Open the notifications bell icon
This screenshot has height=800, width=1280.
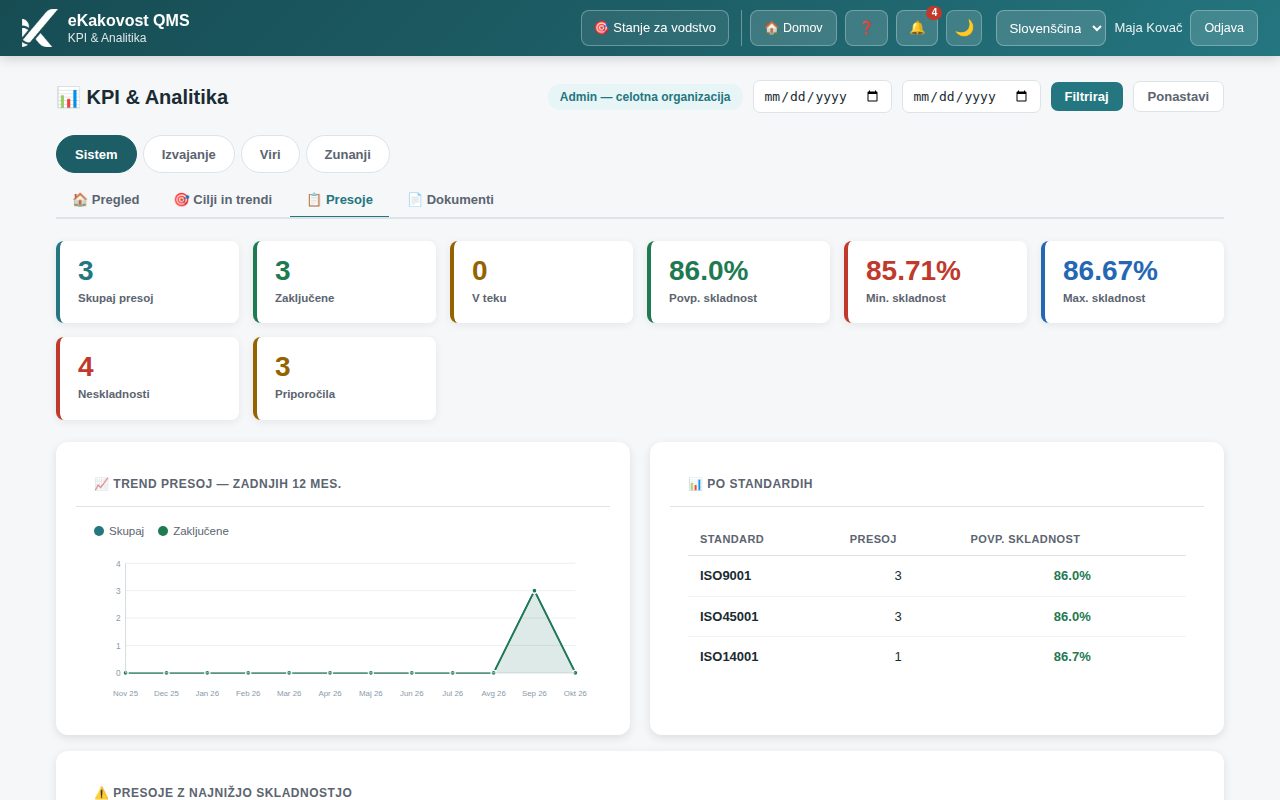pyautogui.click(x=917, y=28)
